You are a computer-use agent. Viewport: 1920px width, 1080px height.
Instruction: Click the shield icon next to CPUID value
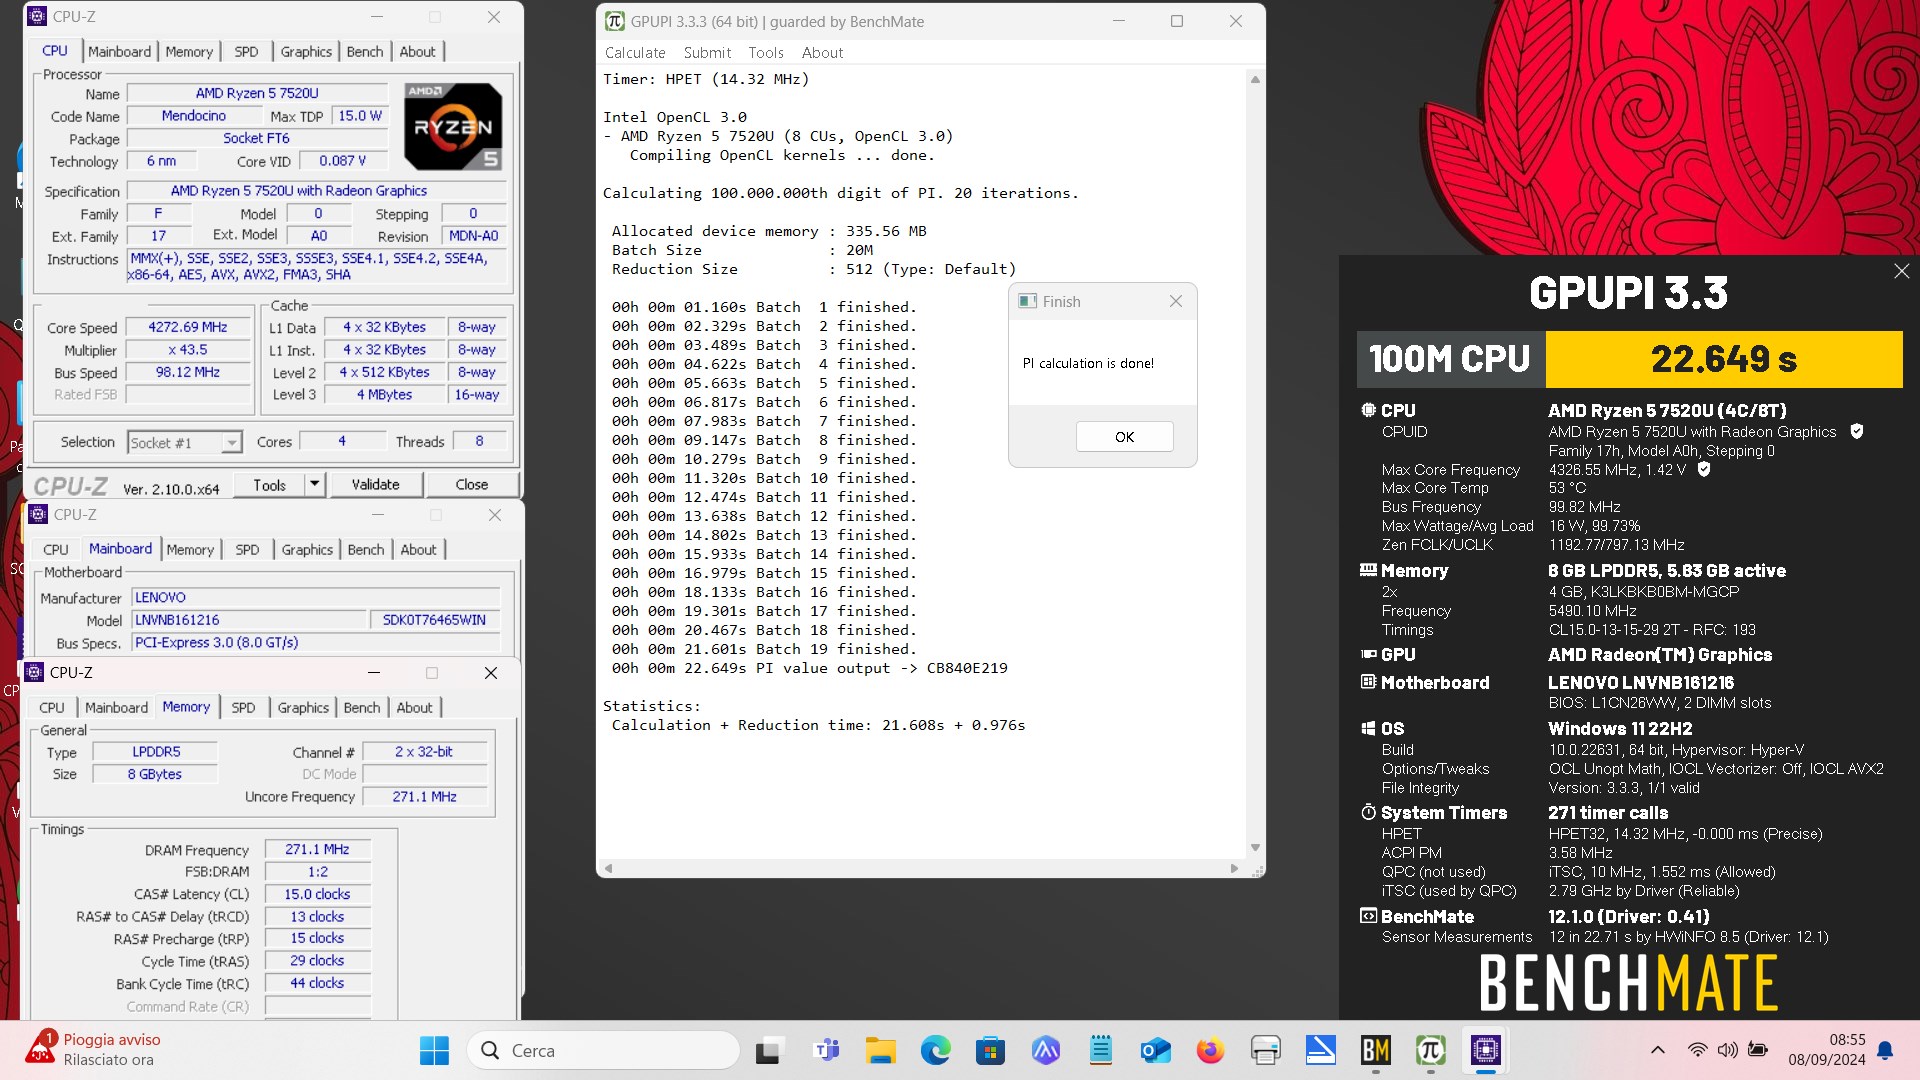1857,432
